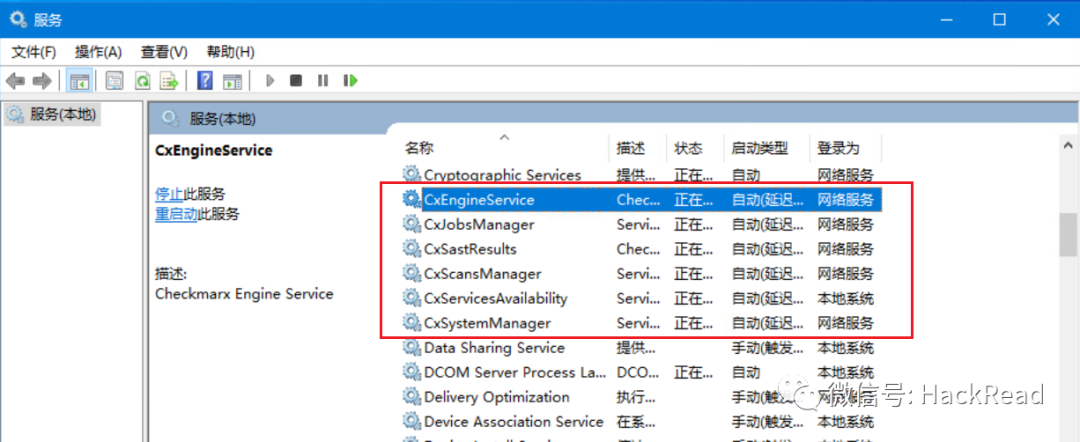Toggle the show/hide console tree icon
This screenshot has height=442, width=1080.
click(79, 81)
